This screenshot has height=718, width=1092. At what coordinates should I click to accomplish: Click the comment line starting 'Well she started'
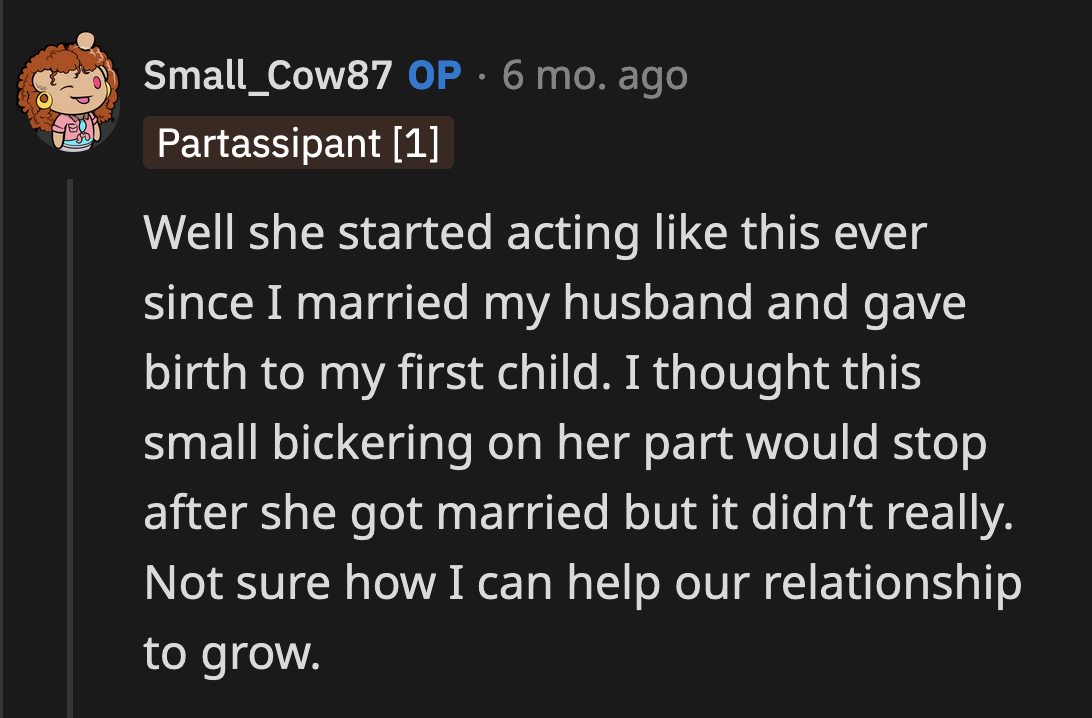pyautogui.click(x=535, y=234)
